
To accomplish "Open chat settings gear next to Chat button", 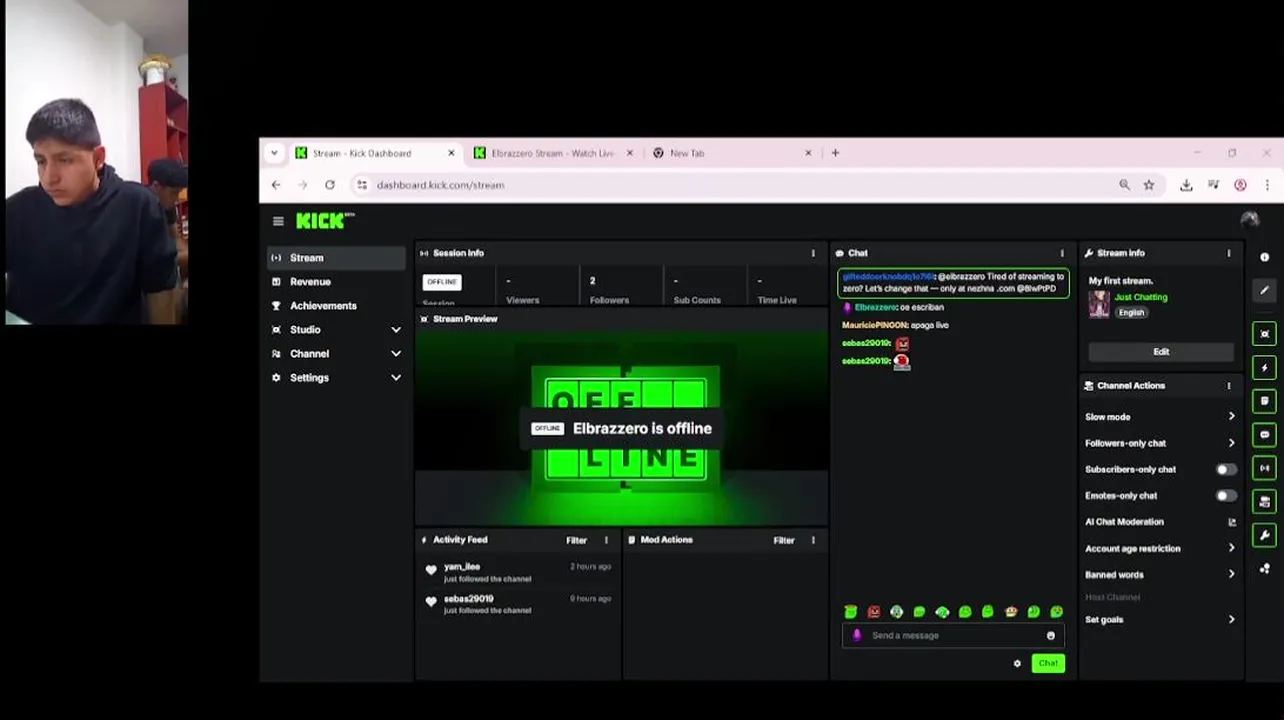I will [x=1017, y=663].
